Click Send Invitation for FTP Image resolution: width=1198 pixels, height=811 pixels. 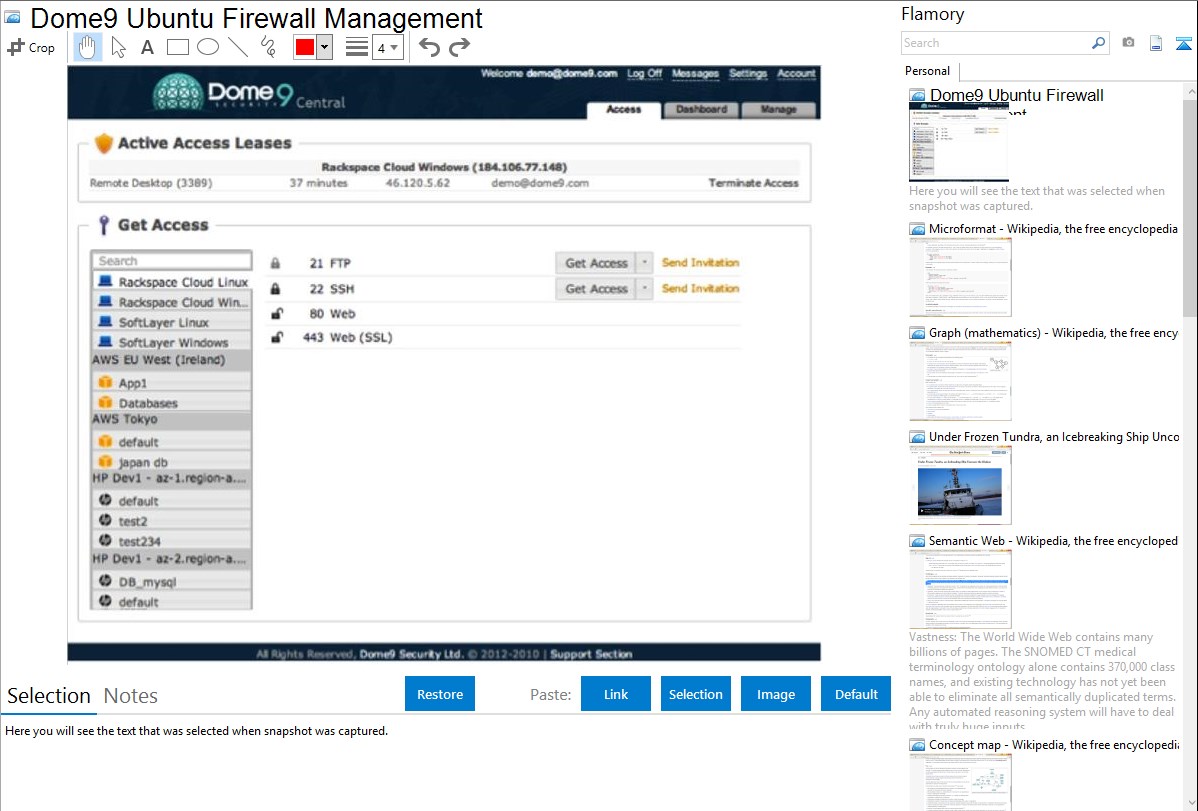[x=701, y=262]
